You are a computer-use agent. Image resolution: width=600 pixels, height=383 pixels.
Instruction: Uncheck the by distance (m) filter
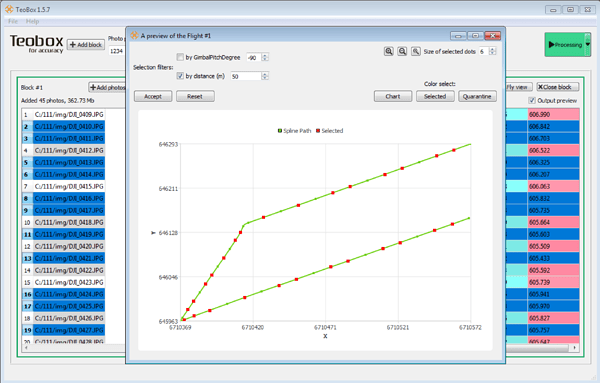180,76
